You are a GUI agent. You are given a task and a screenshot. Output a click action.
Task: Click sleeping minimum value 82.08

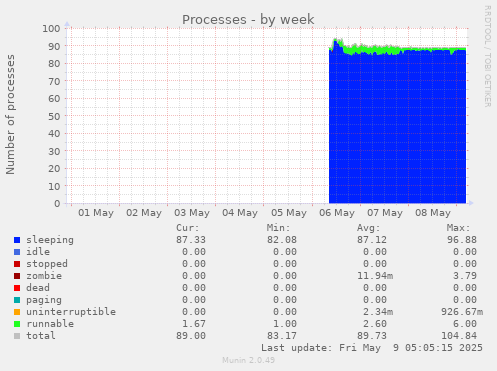pyautogui.click(x=282, y=240)
